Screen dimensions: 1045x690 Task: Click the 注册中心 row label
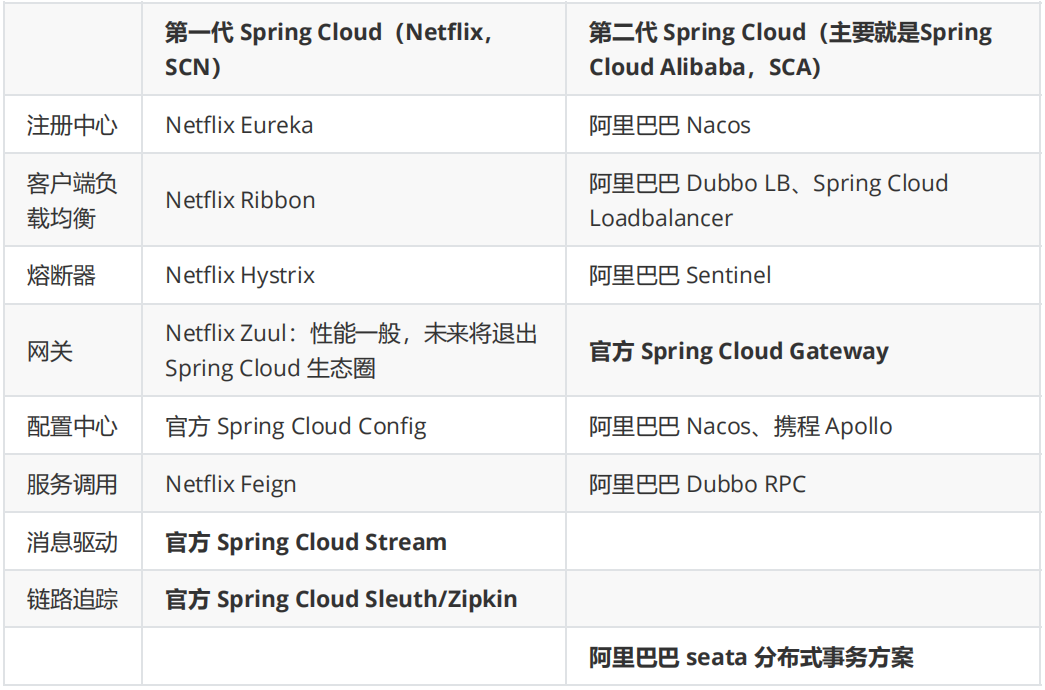(x=73, y=125)
